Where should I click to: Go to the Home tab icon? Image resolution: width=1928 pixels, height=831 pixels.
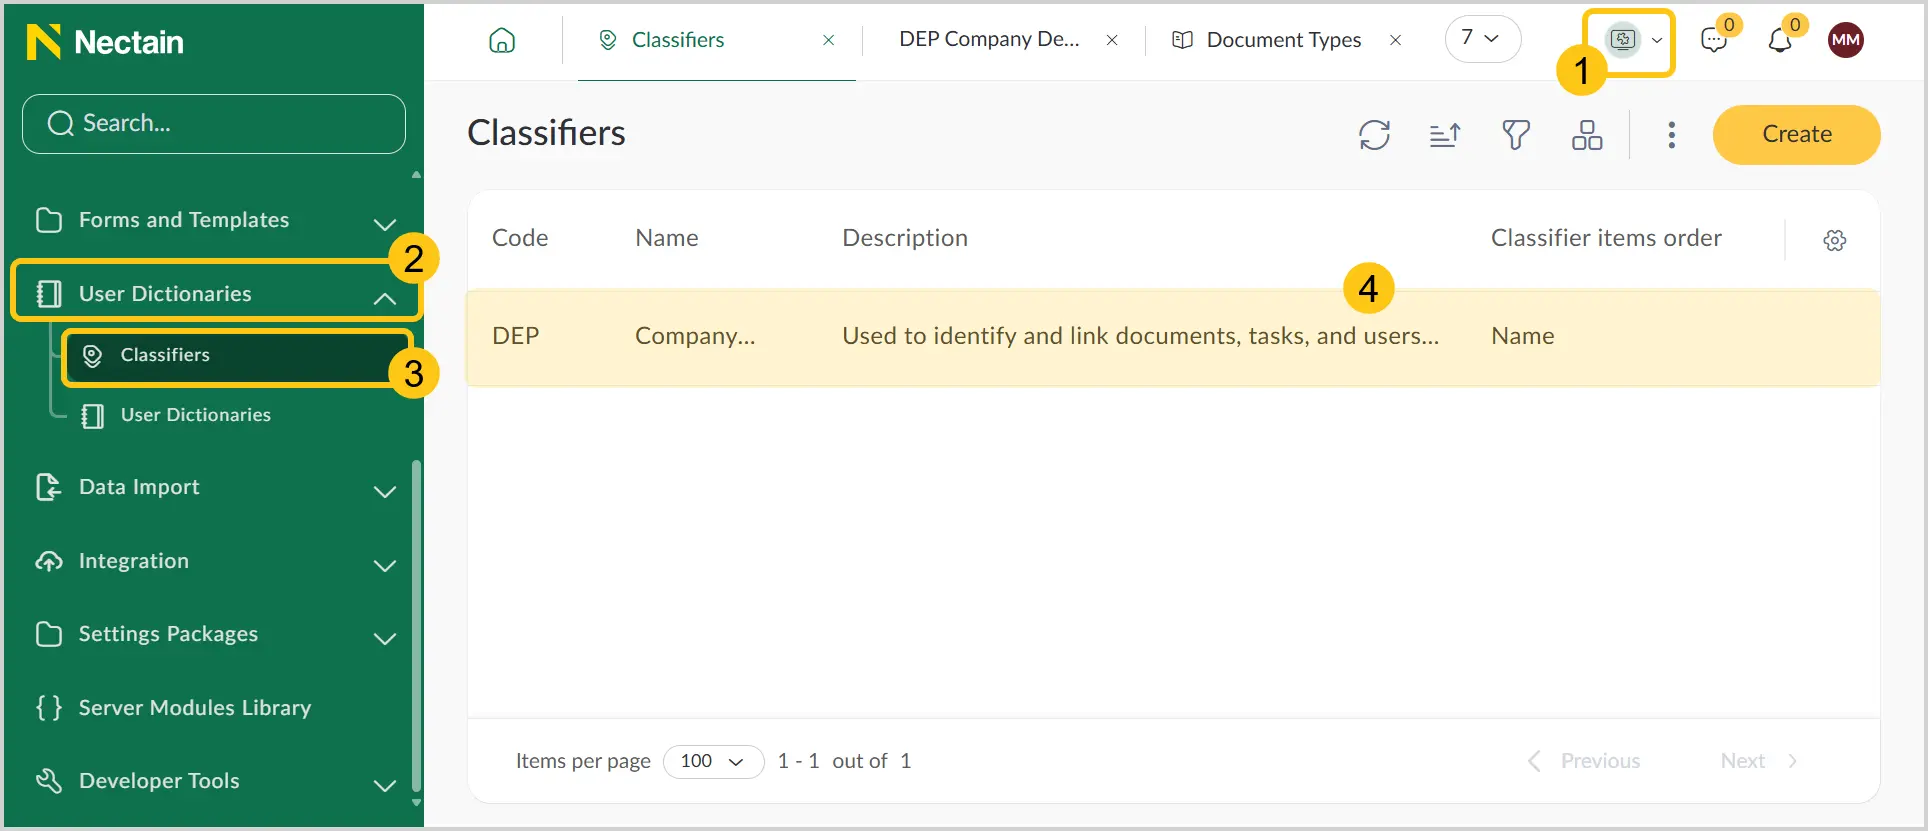[502, 40]
